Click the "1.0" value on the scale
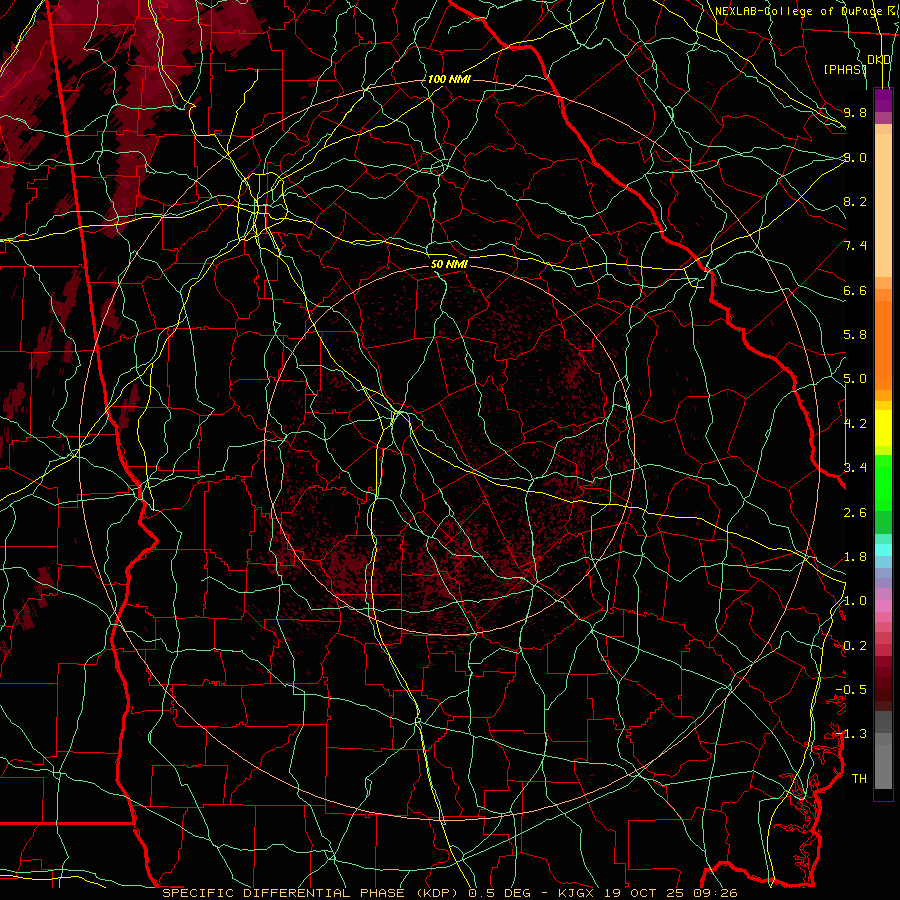The height and width of the screenshot is (900, 900). point(855,601)
